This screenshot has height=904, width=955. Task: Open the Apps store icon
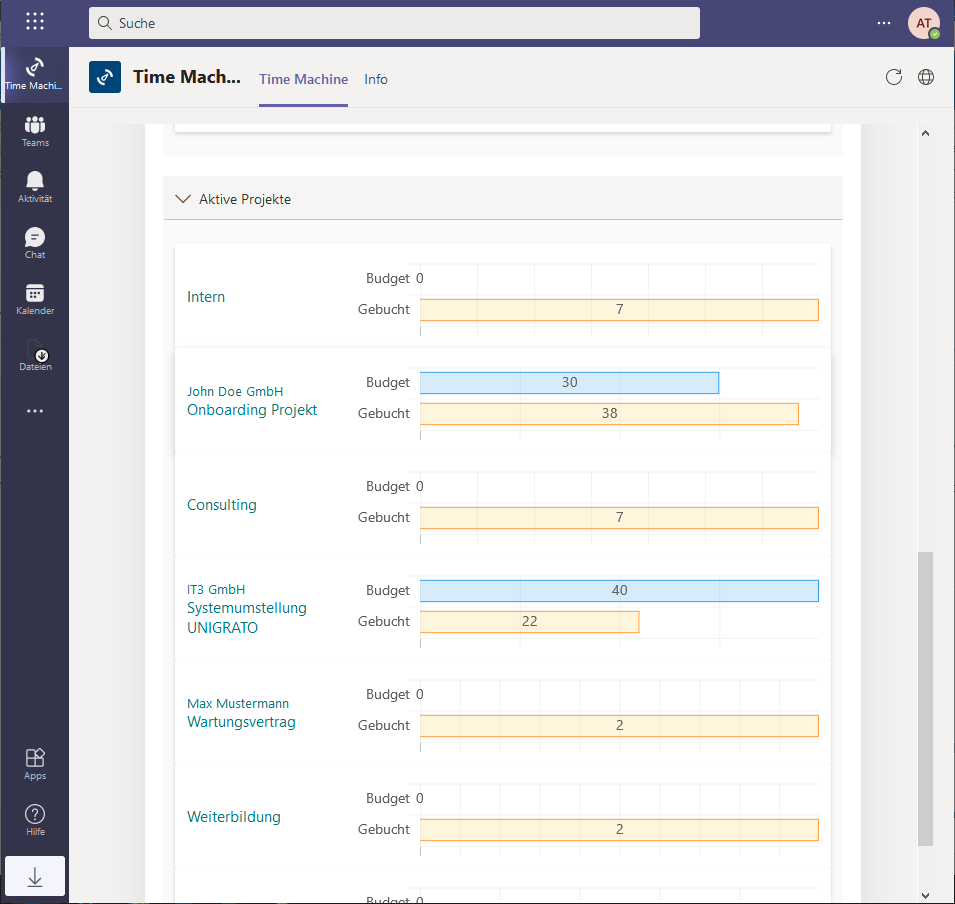(x=35, y=764)
